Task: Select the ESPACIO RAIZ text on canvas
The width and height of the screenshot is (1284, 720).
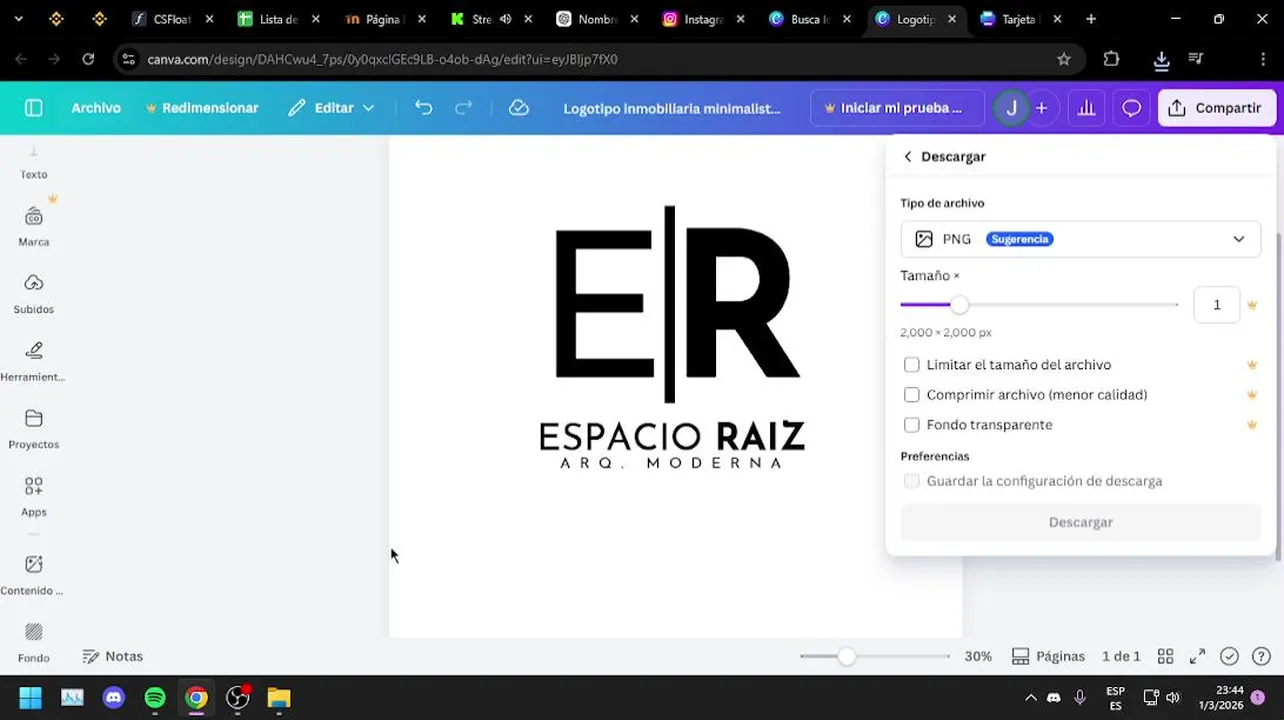Action: (x=672, y=436)
